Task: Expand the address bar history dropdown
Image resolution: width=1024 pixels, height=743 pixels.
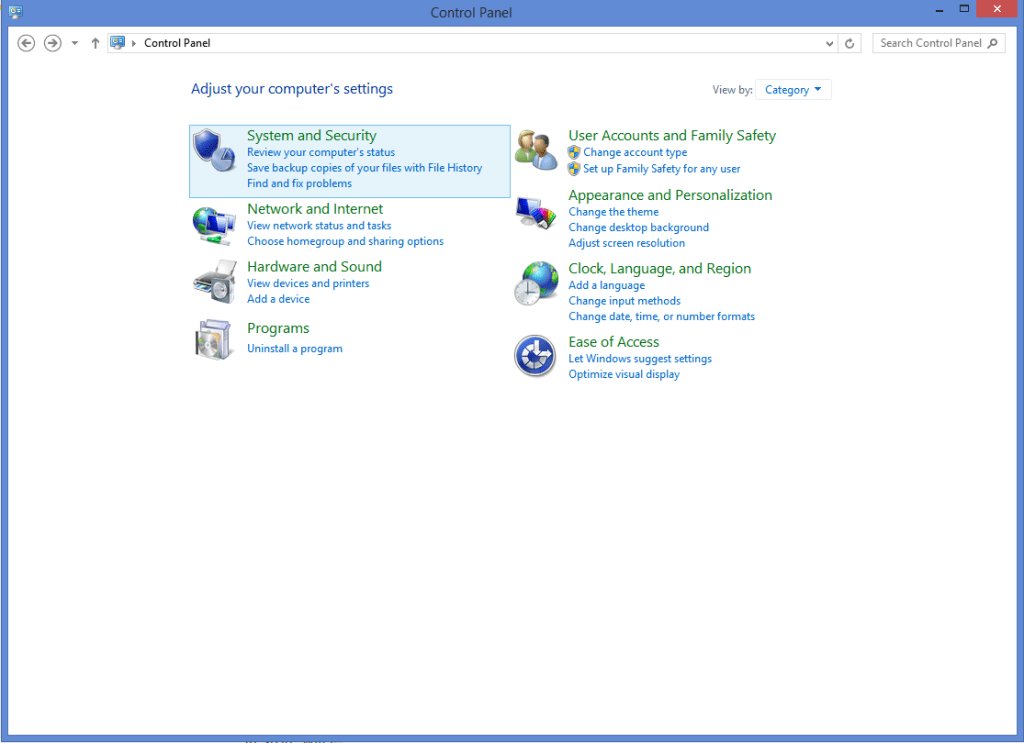Action: (829, 44)
